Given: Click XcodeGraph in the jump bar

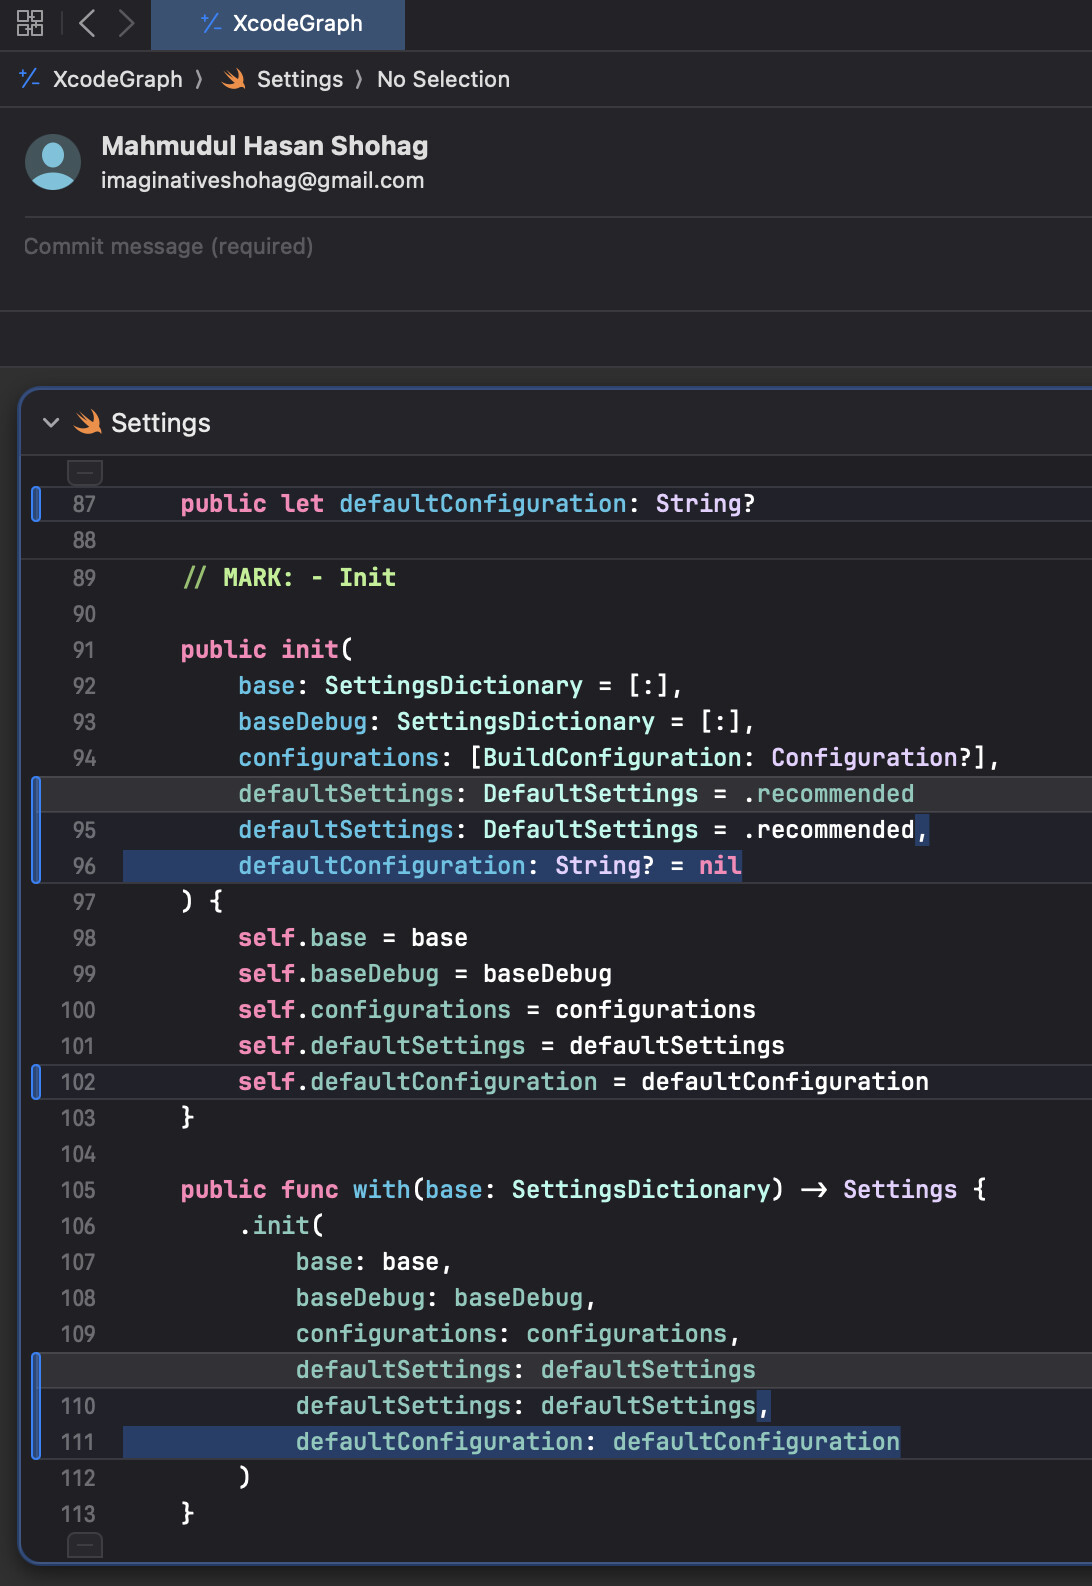Looking at the screenshot, I should click(117, 79).
